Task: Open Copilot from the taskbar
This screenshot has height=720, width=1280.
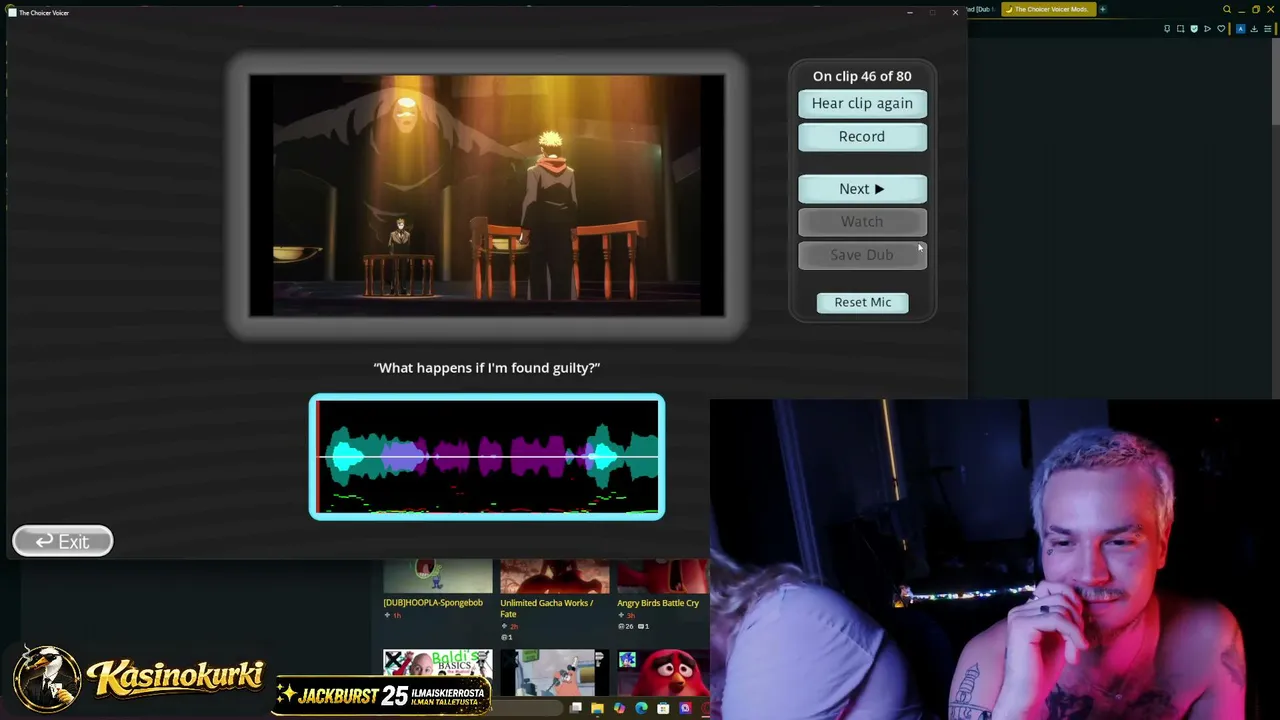Action: (x=619, y=709)
